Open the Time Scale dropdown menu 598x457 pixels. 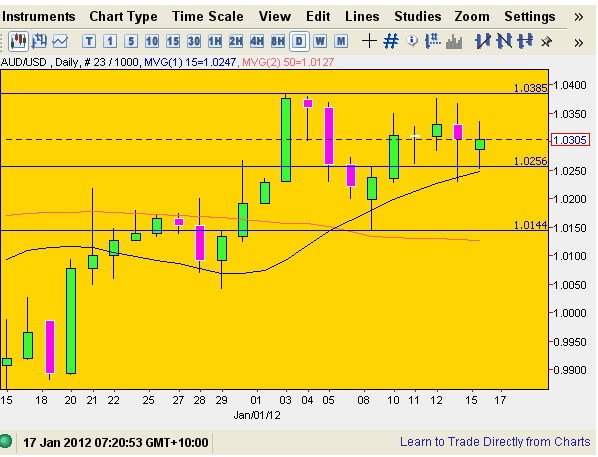tap(207, 16)
